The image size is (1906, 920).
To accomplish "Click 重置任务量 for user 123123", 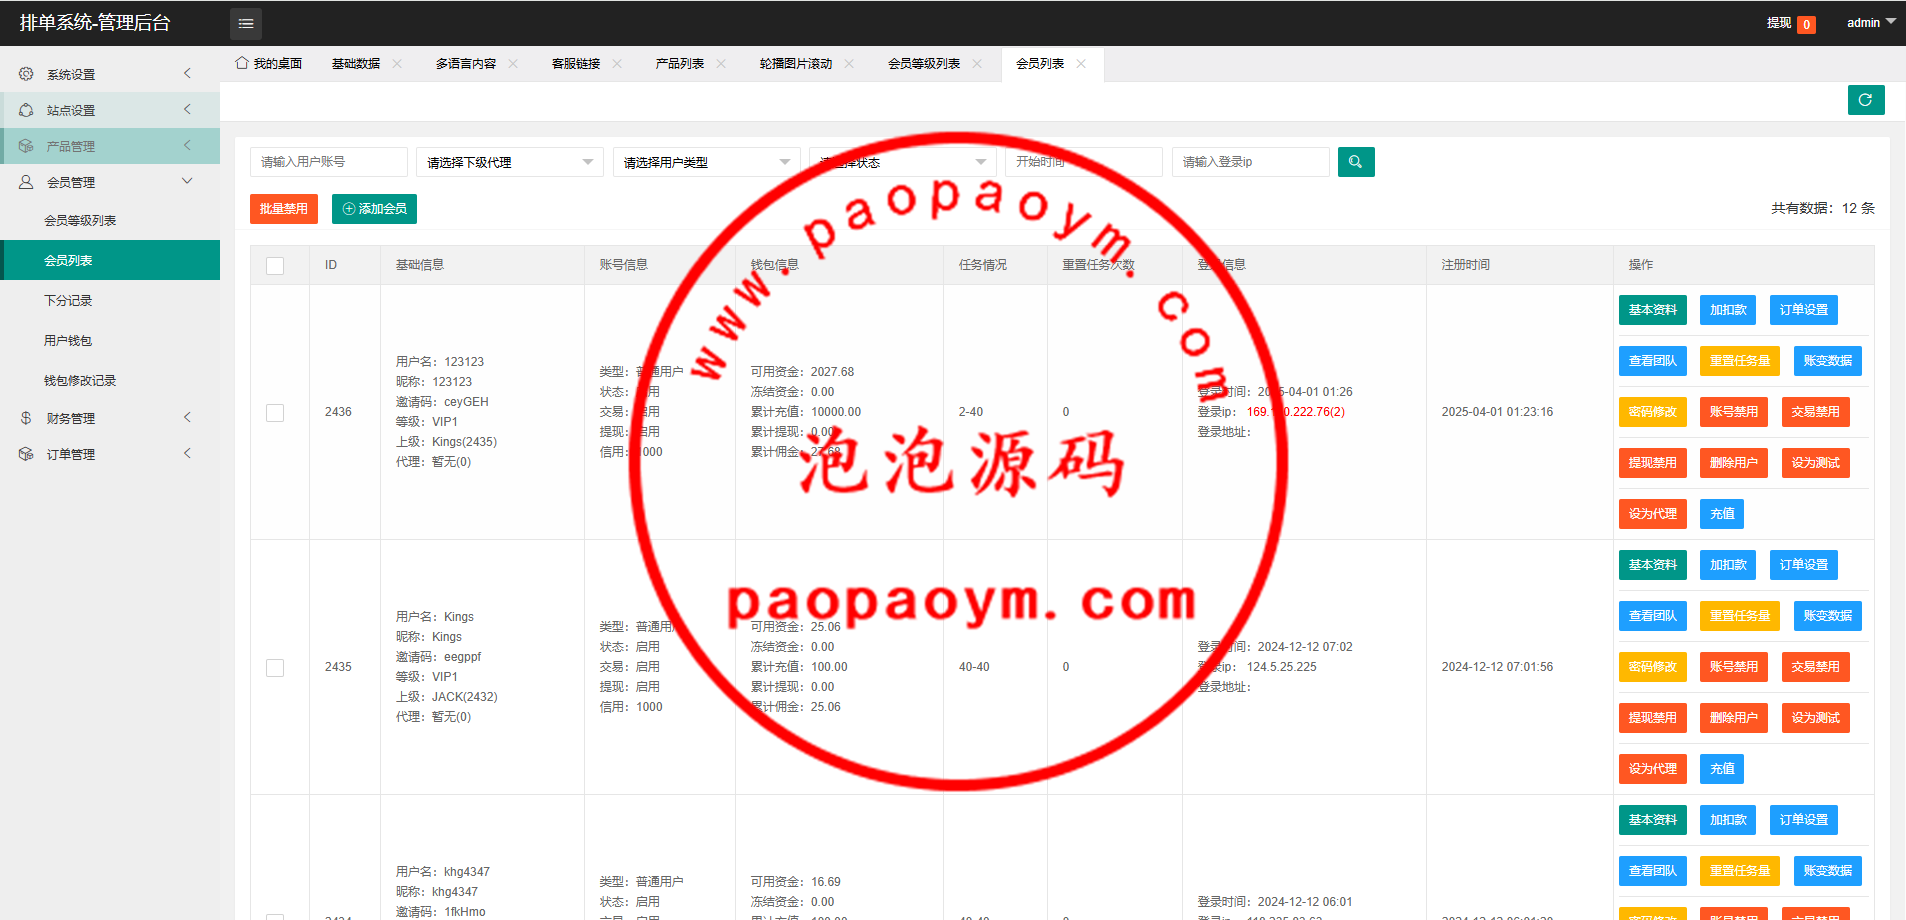I will 1740,361.
